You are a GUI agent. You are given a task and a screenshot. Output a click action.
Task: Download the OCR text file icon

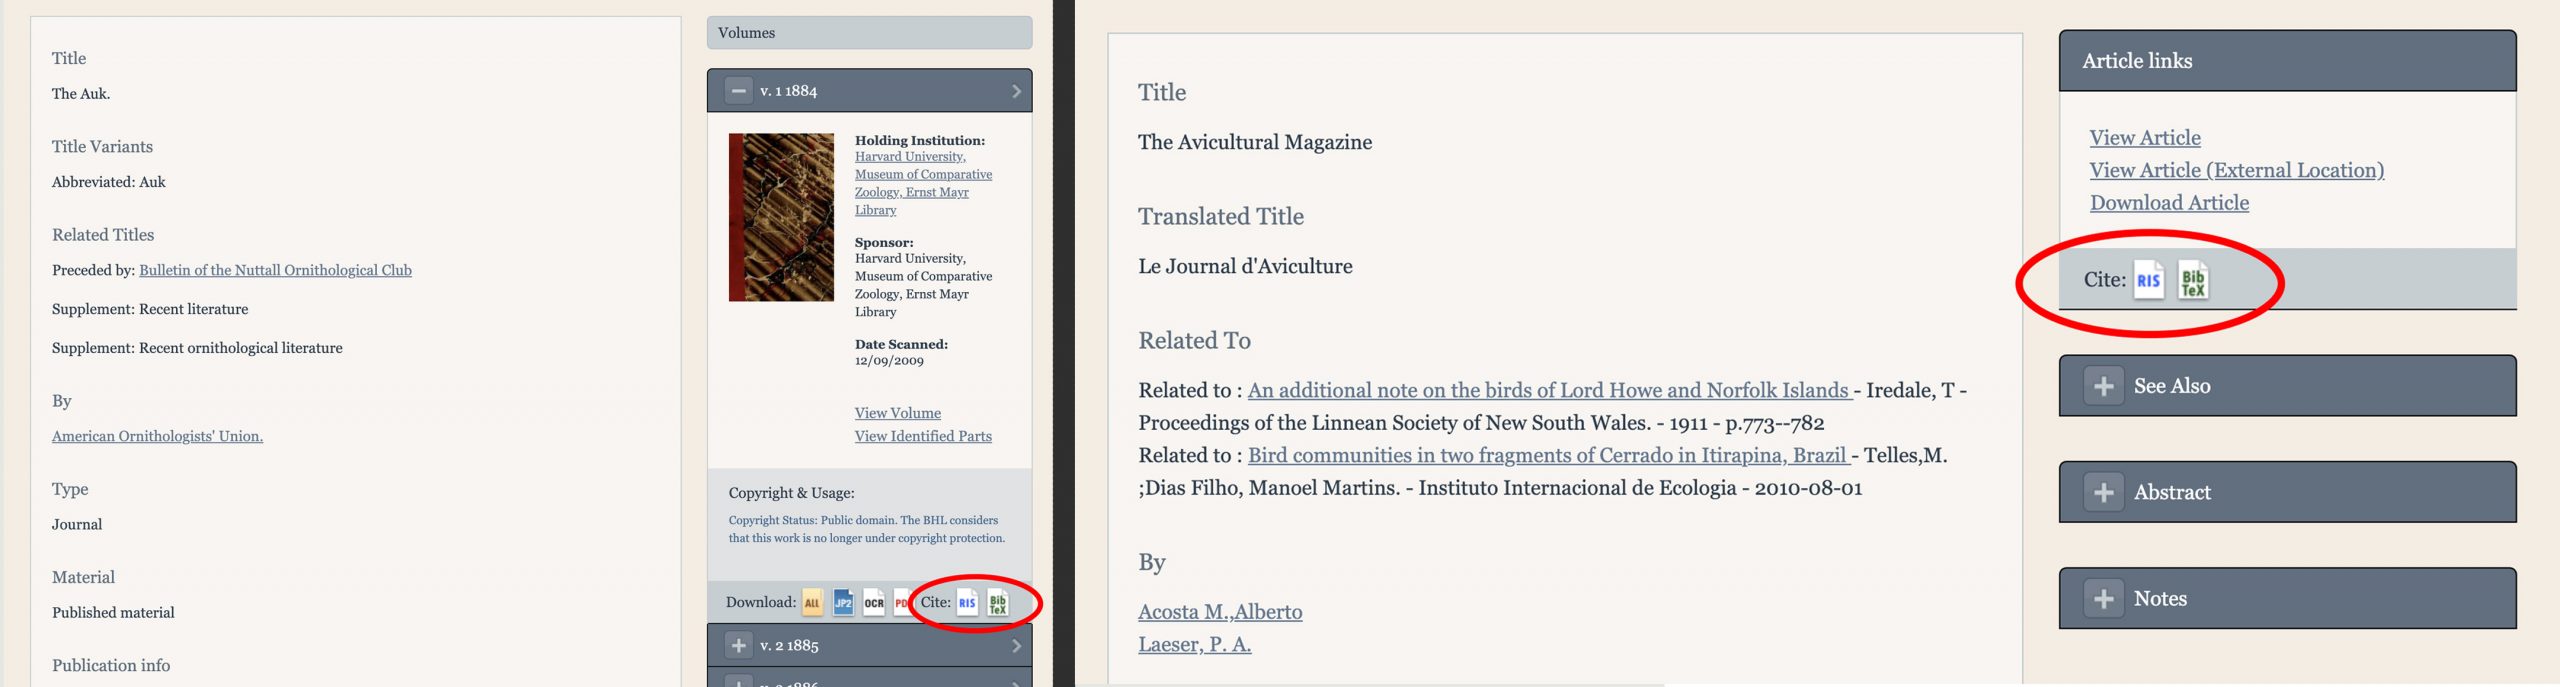point(874,602)
